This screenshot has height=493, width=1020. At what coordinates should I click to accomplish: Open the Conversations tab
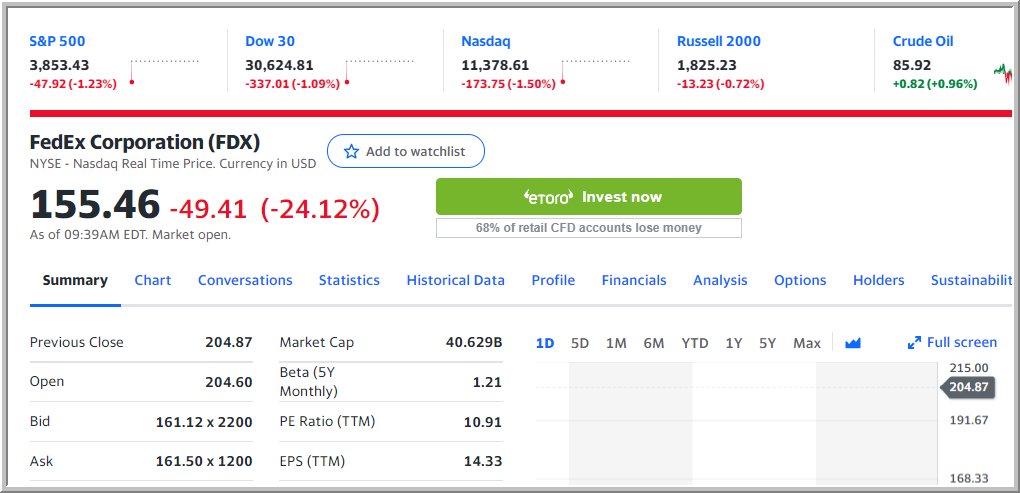(245, 280)
